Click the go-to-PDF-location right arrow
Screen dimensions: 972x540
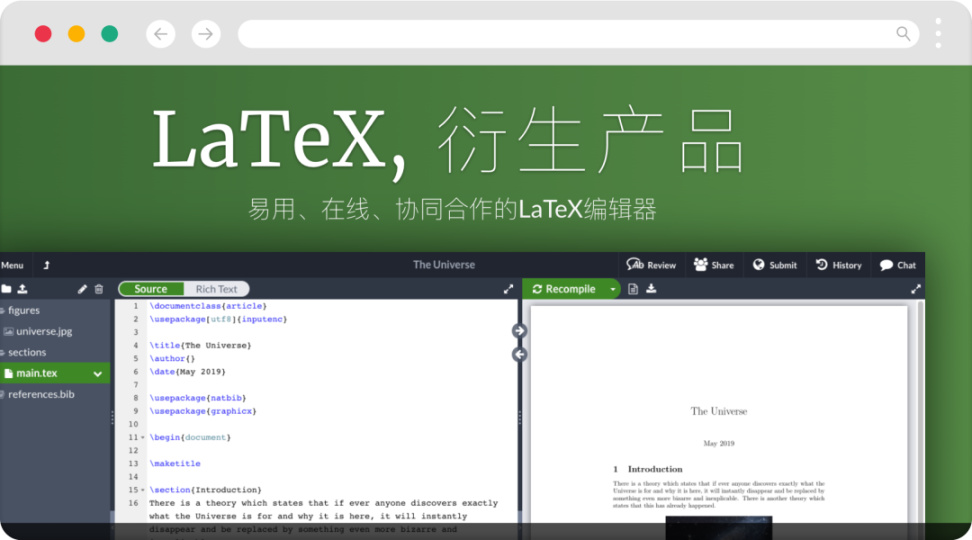coord(519,331)
